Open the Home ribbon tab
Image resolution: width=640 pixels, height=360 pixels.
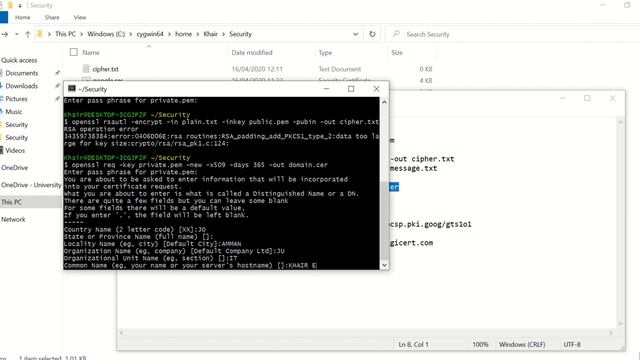pyautogui.click(x=22, y=18)
